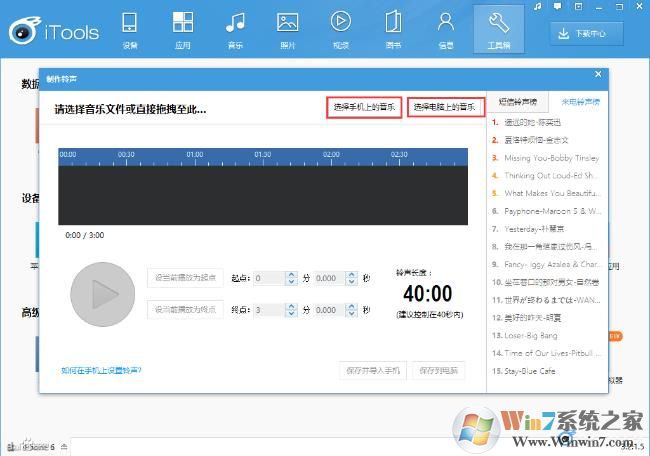Open the 音乐 (Music) section icon
650x456 pixels.
235,28
